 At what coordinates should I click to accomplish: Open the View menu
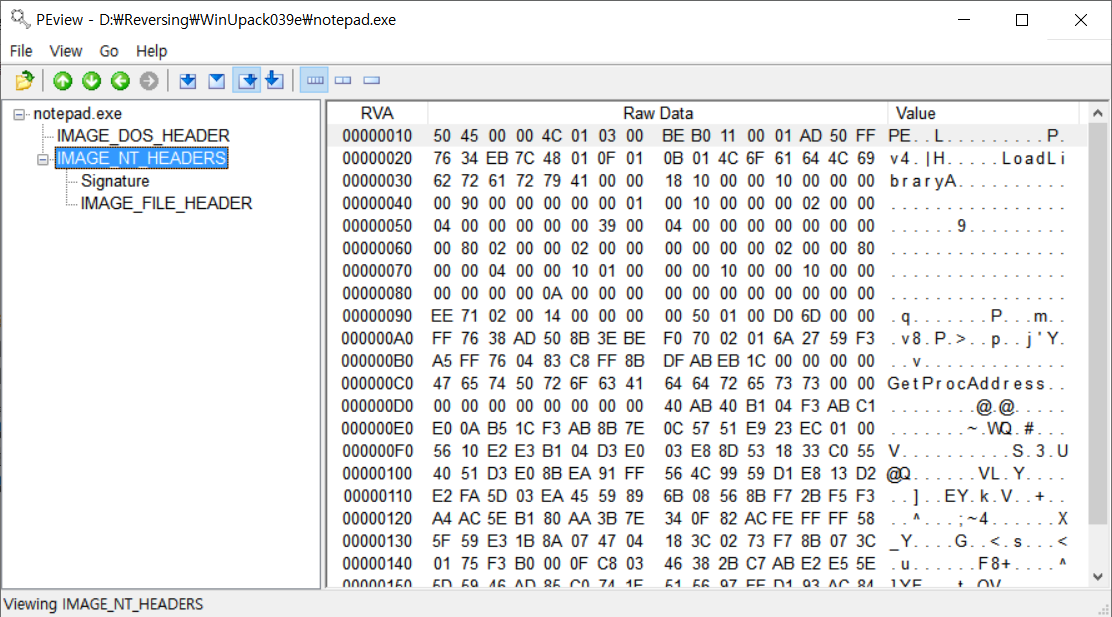pyautogui.click(x=65, y=51)
